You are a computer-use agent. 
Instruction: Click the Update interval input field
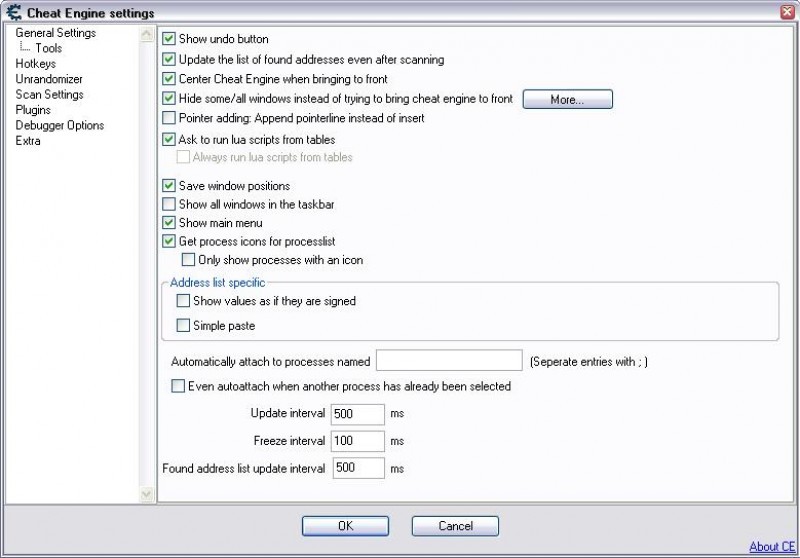coord(358,414)
